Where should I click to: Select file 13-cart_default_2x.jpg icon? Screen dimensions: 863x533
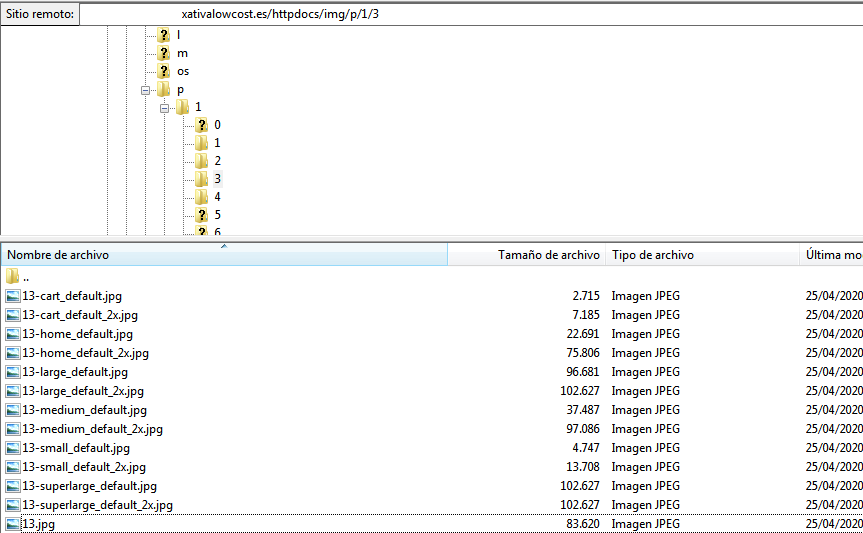[13, 316]
